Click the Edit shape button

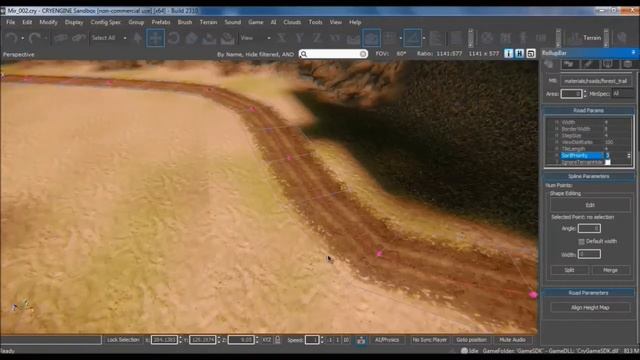pos(590,205)
